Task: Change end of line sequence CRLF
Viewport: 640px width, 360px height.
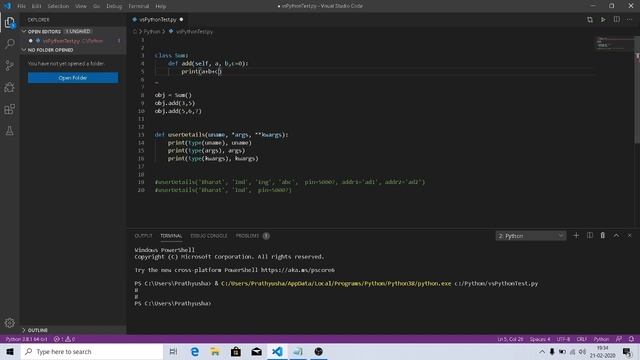Action: click(x=581, y=339)
